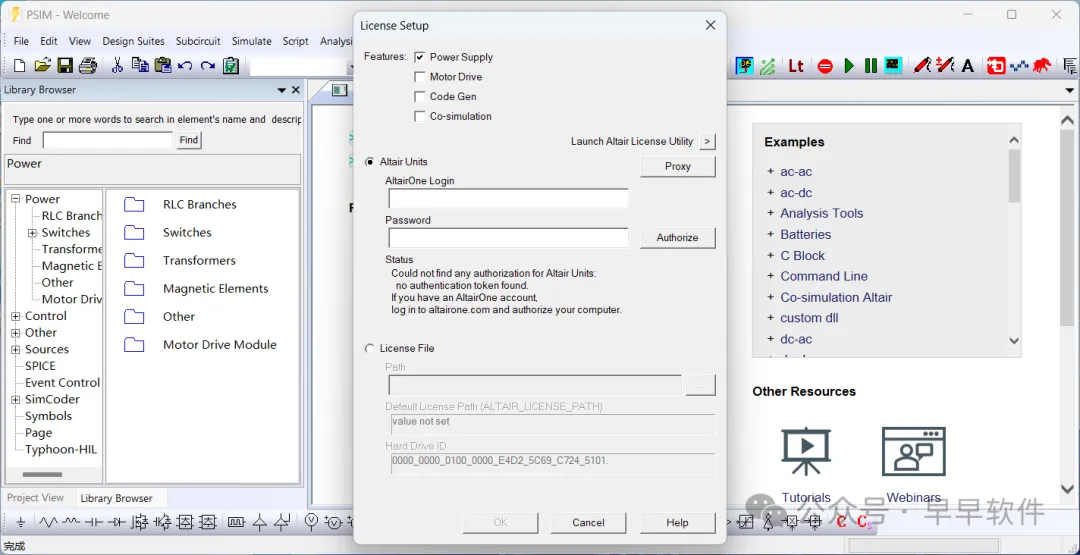Open a file using the folder icon
The height and width of the screenshot is (555, 1080).
[x=42, y=65]
